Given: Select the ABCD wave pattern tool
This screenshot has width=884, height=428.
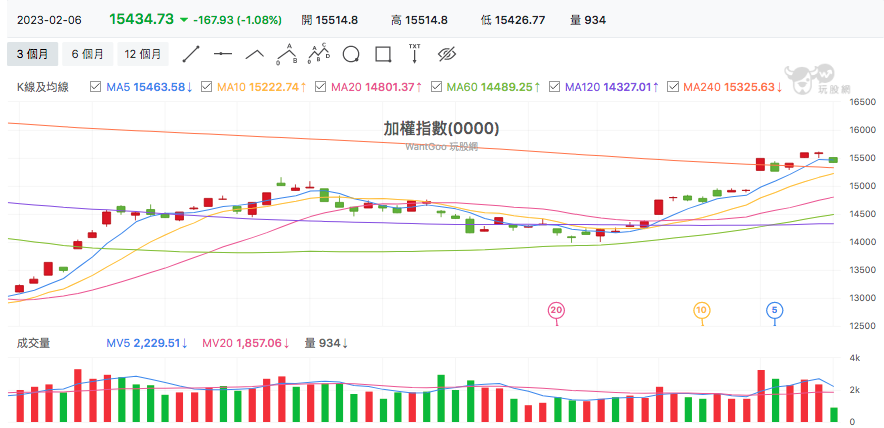Looking at the screenshot, I should [319, 54].
